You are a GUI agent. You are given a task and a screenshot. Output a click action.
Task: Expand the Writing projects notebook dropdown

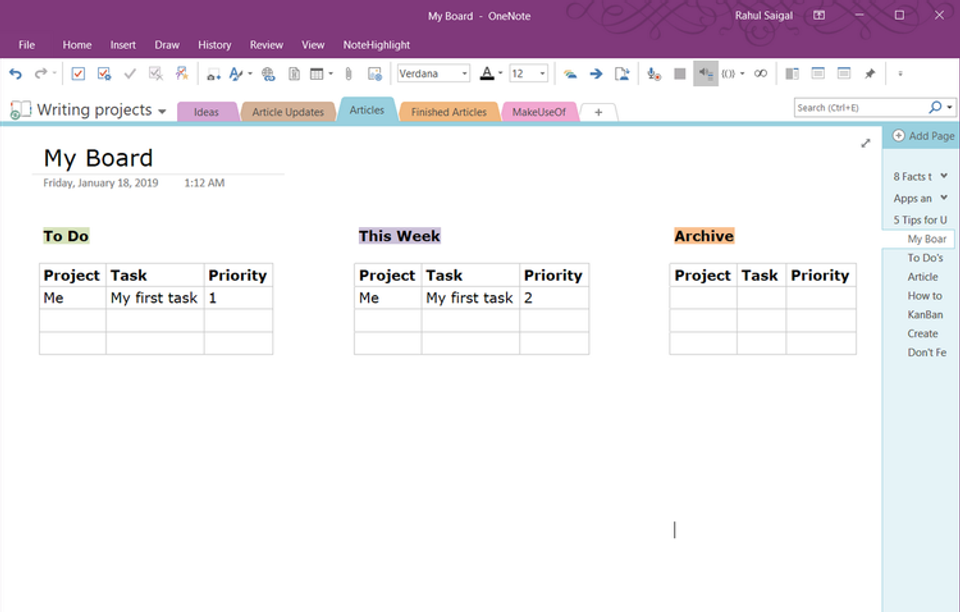pyautogui.click(x=162, y=111)
